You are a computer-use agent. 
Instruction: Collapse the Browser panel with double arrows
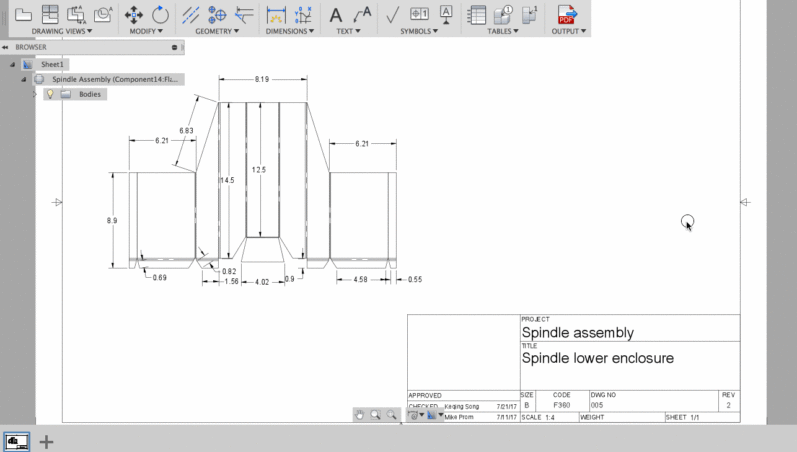[5, 47]
